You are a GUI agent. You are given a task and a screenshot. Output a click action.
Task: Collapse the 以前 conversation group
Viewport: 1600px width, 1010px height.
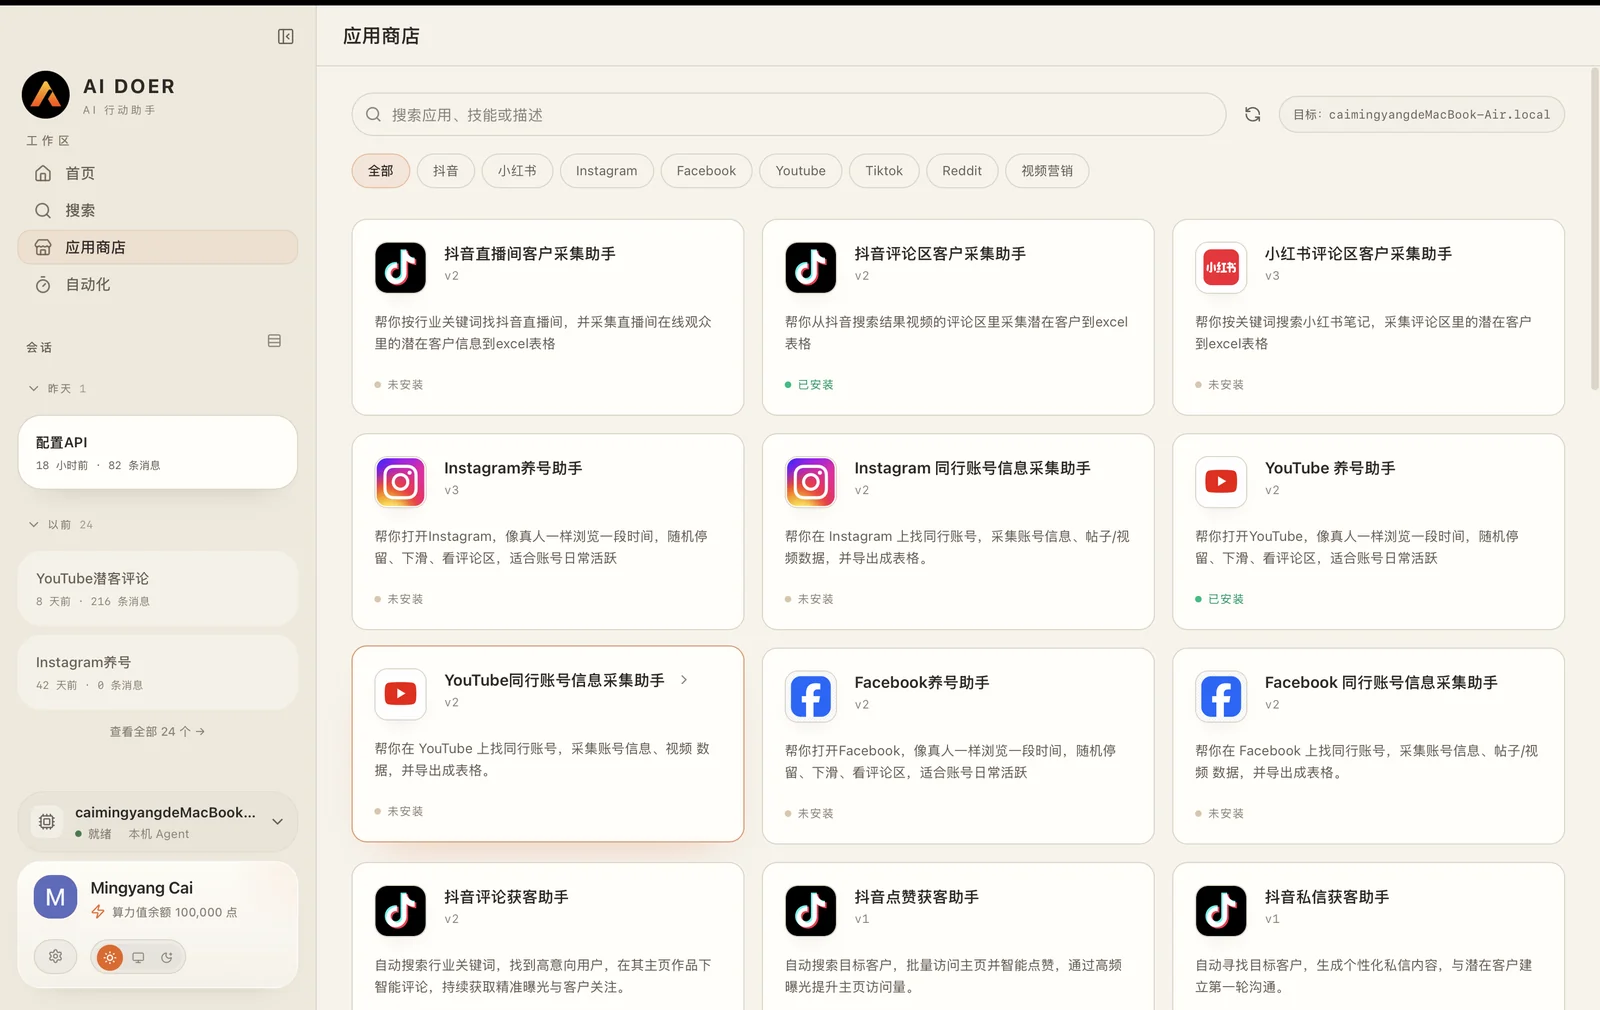pyautogui.click(x=34, y=524)
